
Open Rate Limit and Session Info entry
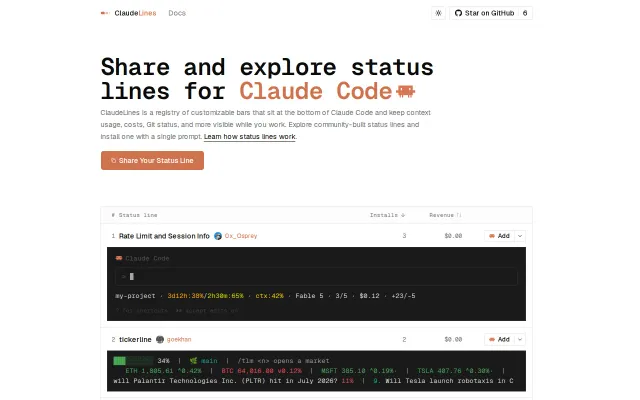(164, 236)
